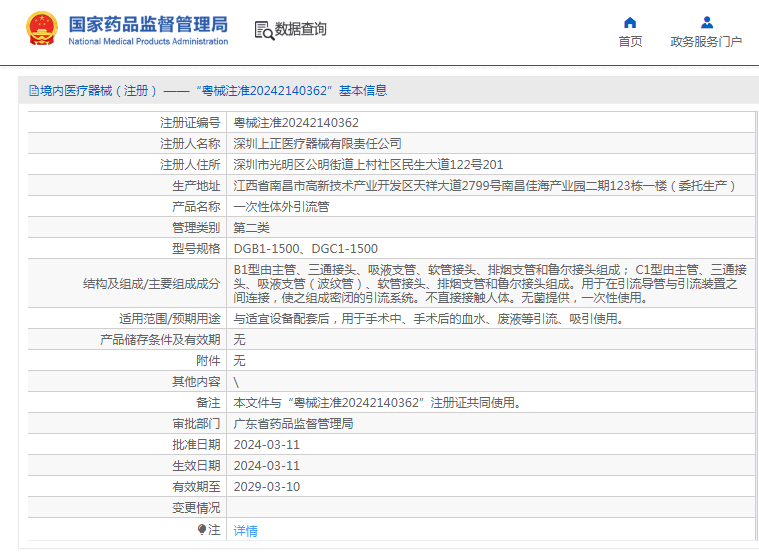
Task: Click the 产品储存条件及有效期 label
Action: pyautogui.click(x=160, y=339)
